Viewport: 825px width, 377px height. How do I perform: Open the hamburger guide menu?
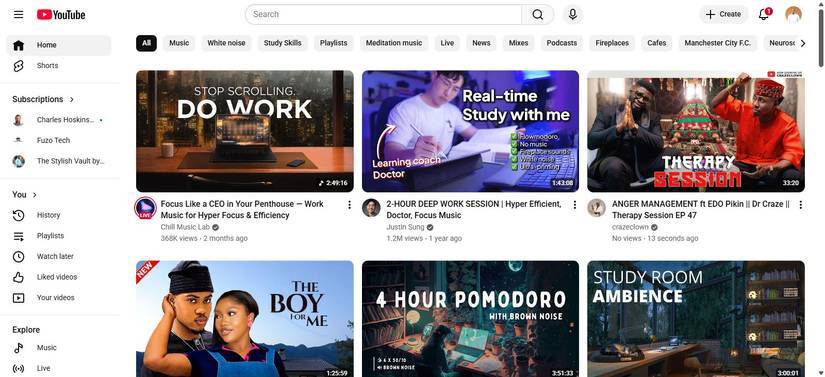pyautogui.click(x=18, y=14)
